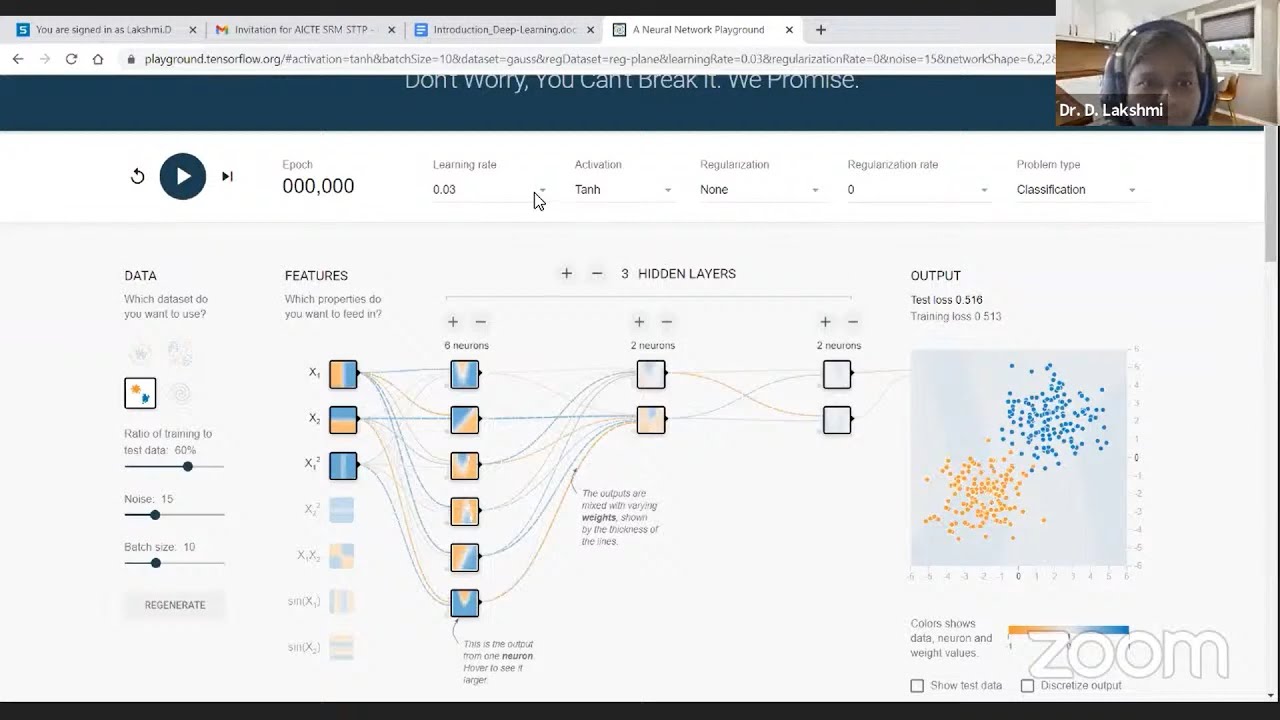Enable the X1X2 product feature
This screenshot has height=720, width=1280.
coord(341,556)
